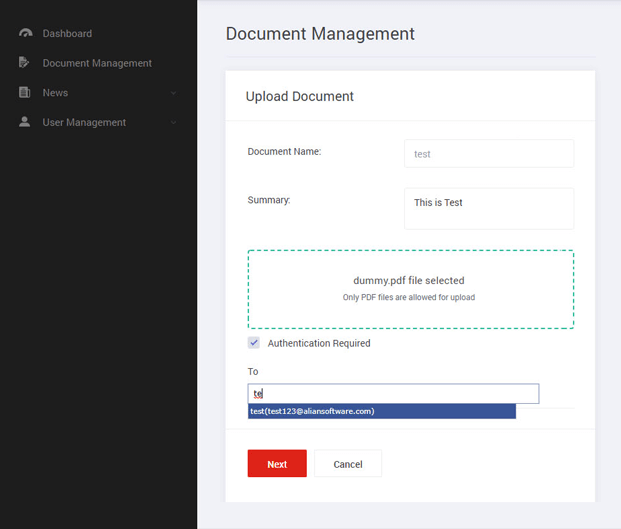This screenshot has height=529, width=621.
Task: Click the User Management person icon
Action: 25,122
